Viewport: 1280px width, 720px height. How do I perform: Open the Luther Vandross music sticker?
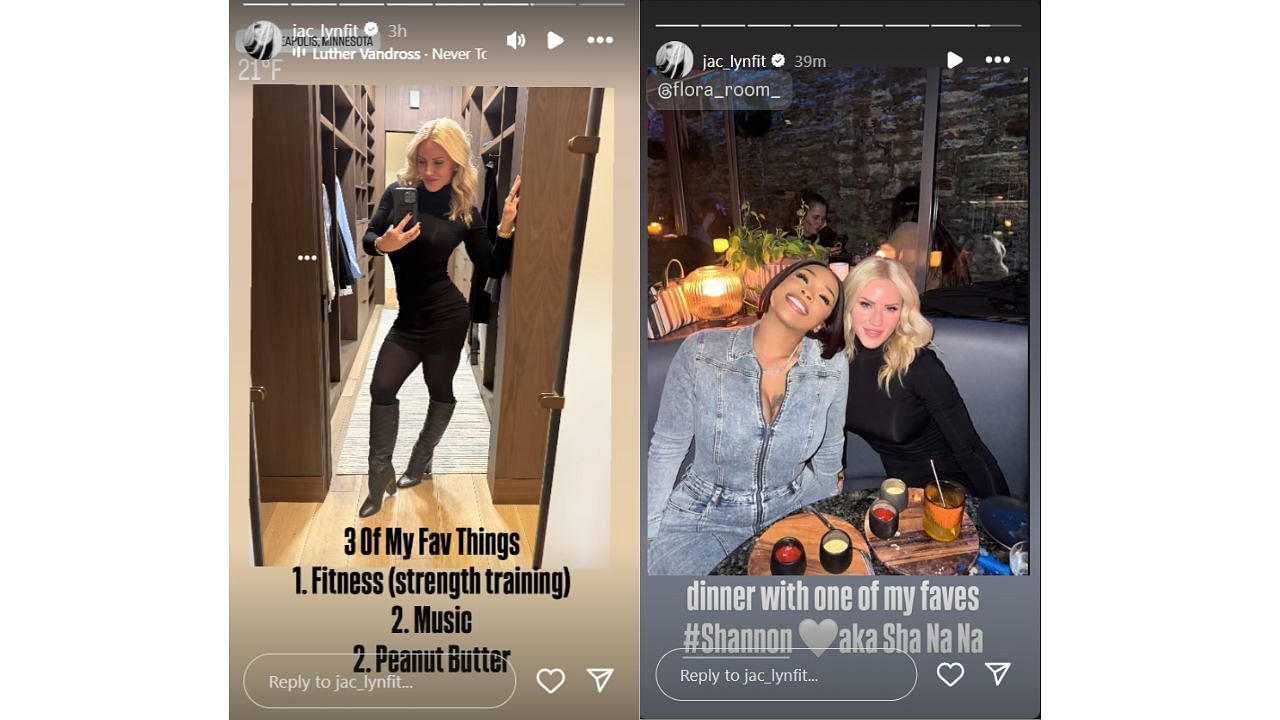pos(390,54)
